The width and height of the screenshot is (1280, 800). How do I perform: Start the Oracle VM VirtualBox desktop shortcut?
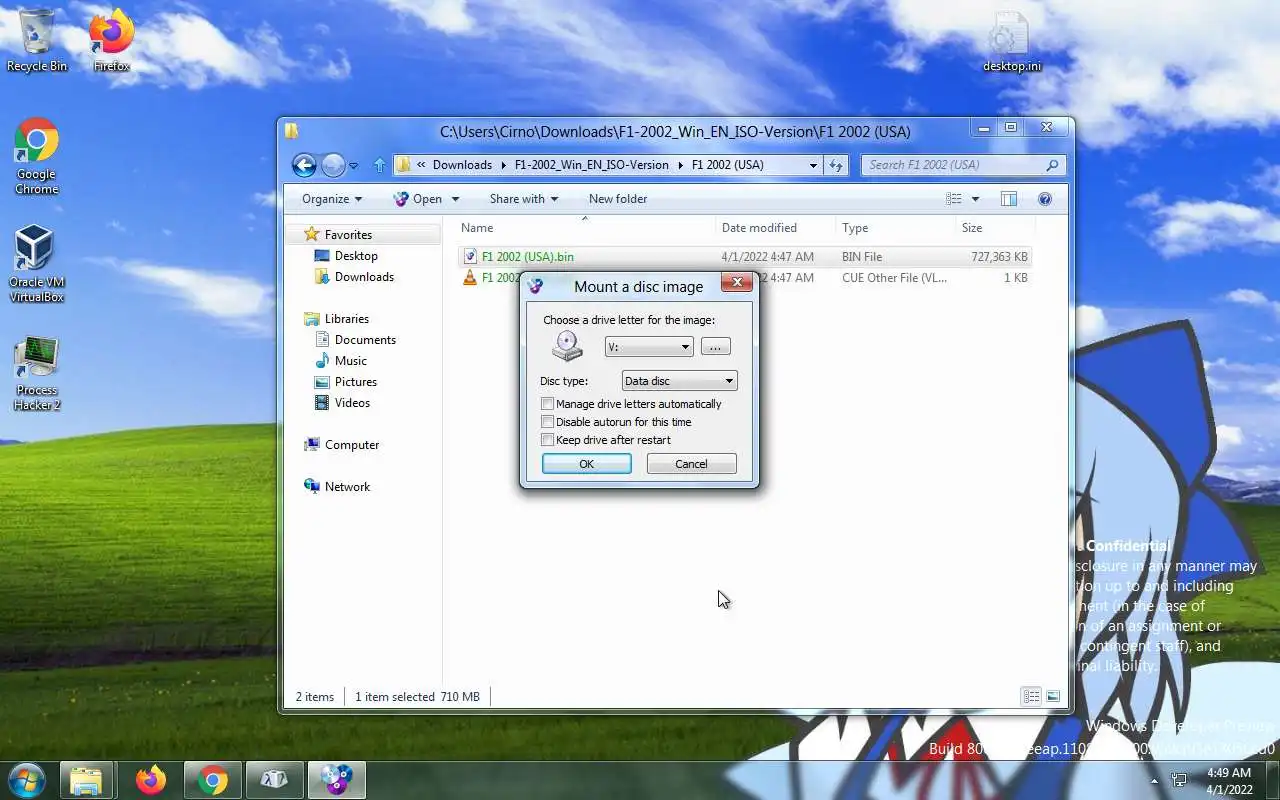[x=36, y=263]
